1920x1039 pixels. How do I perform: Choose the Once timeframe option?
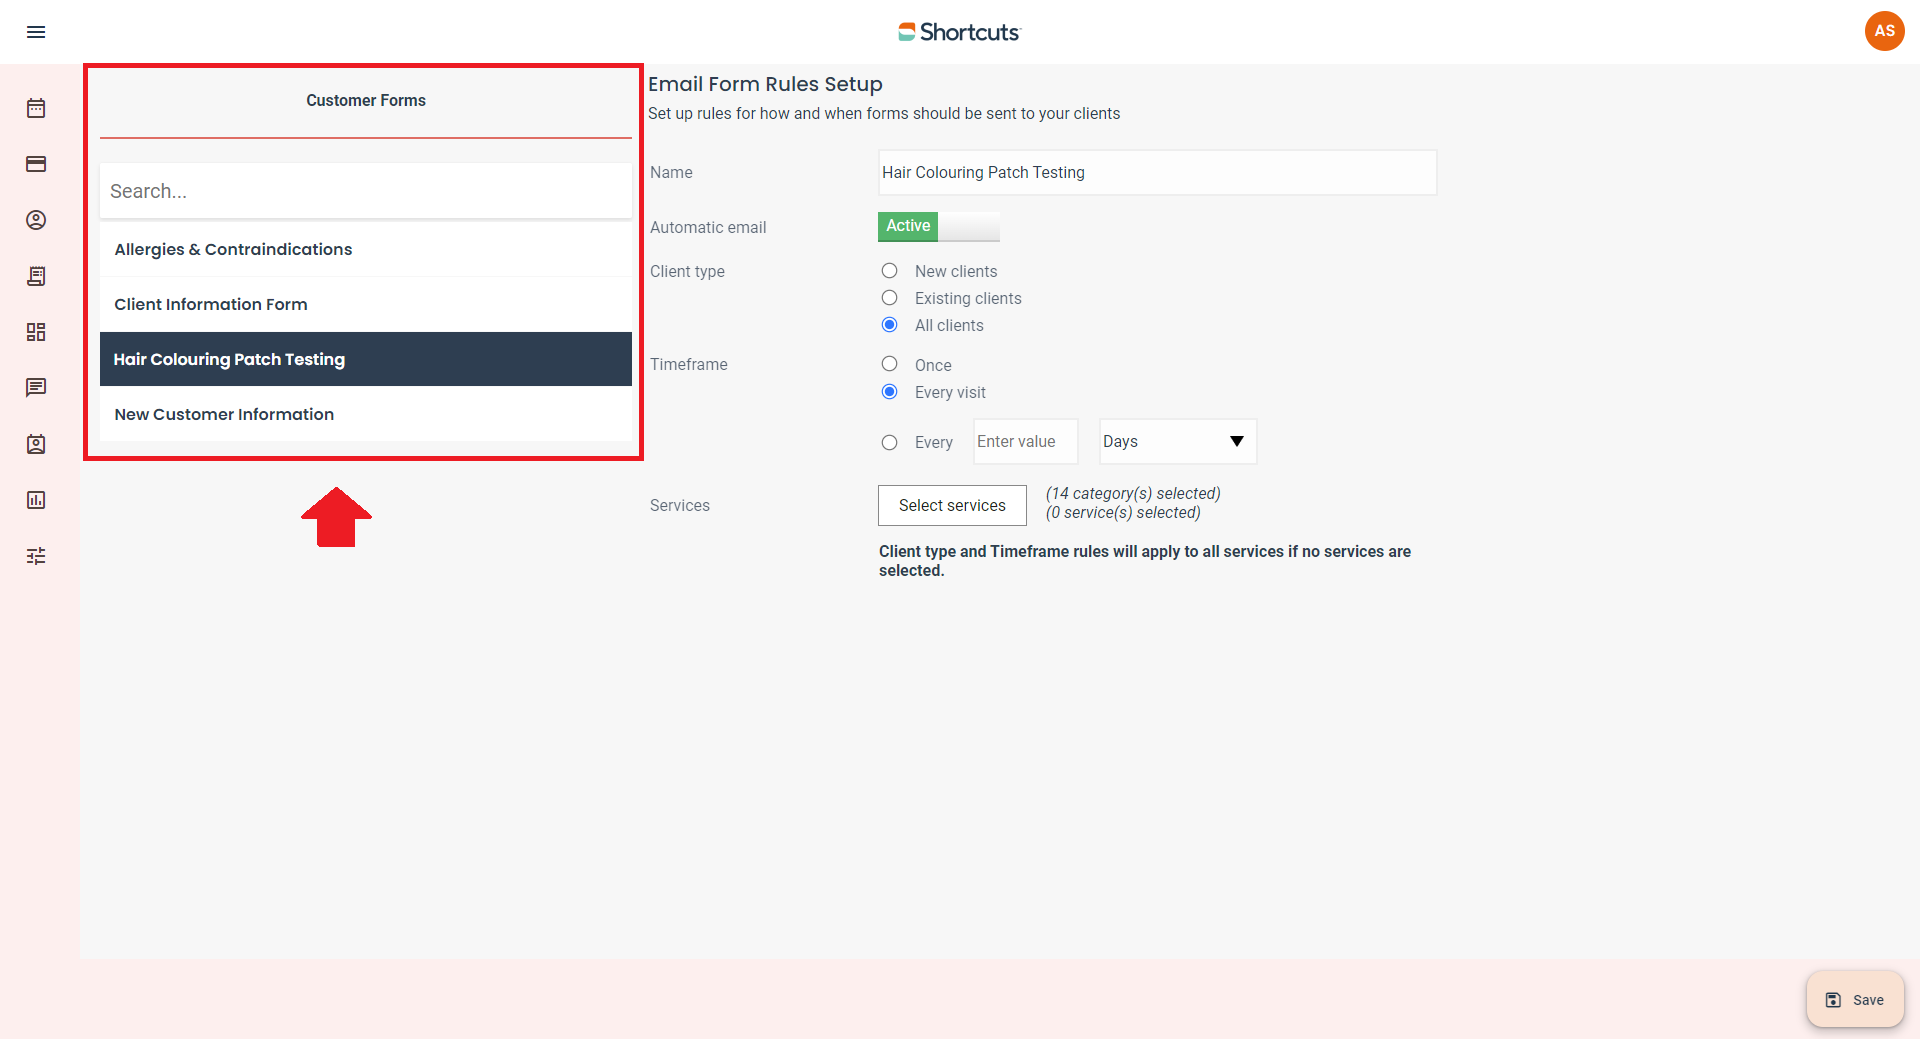point(889,364)
